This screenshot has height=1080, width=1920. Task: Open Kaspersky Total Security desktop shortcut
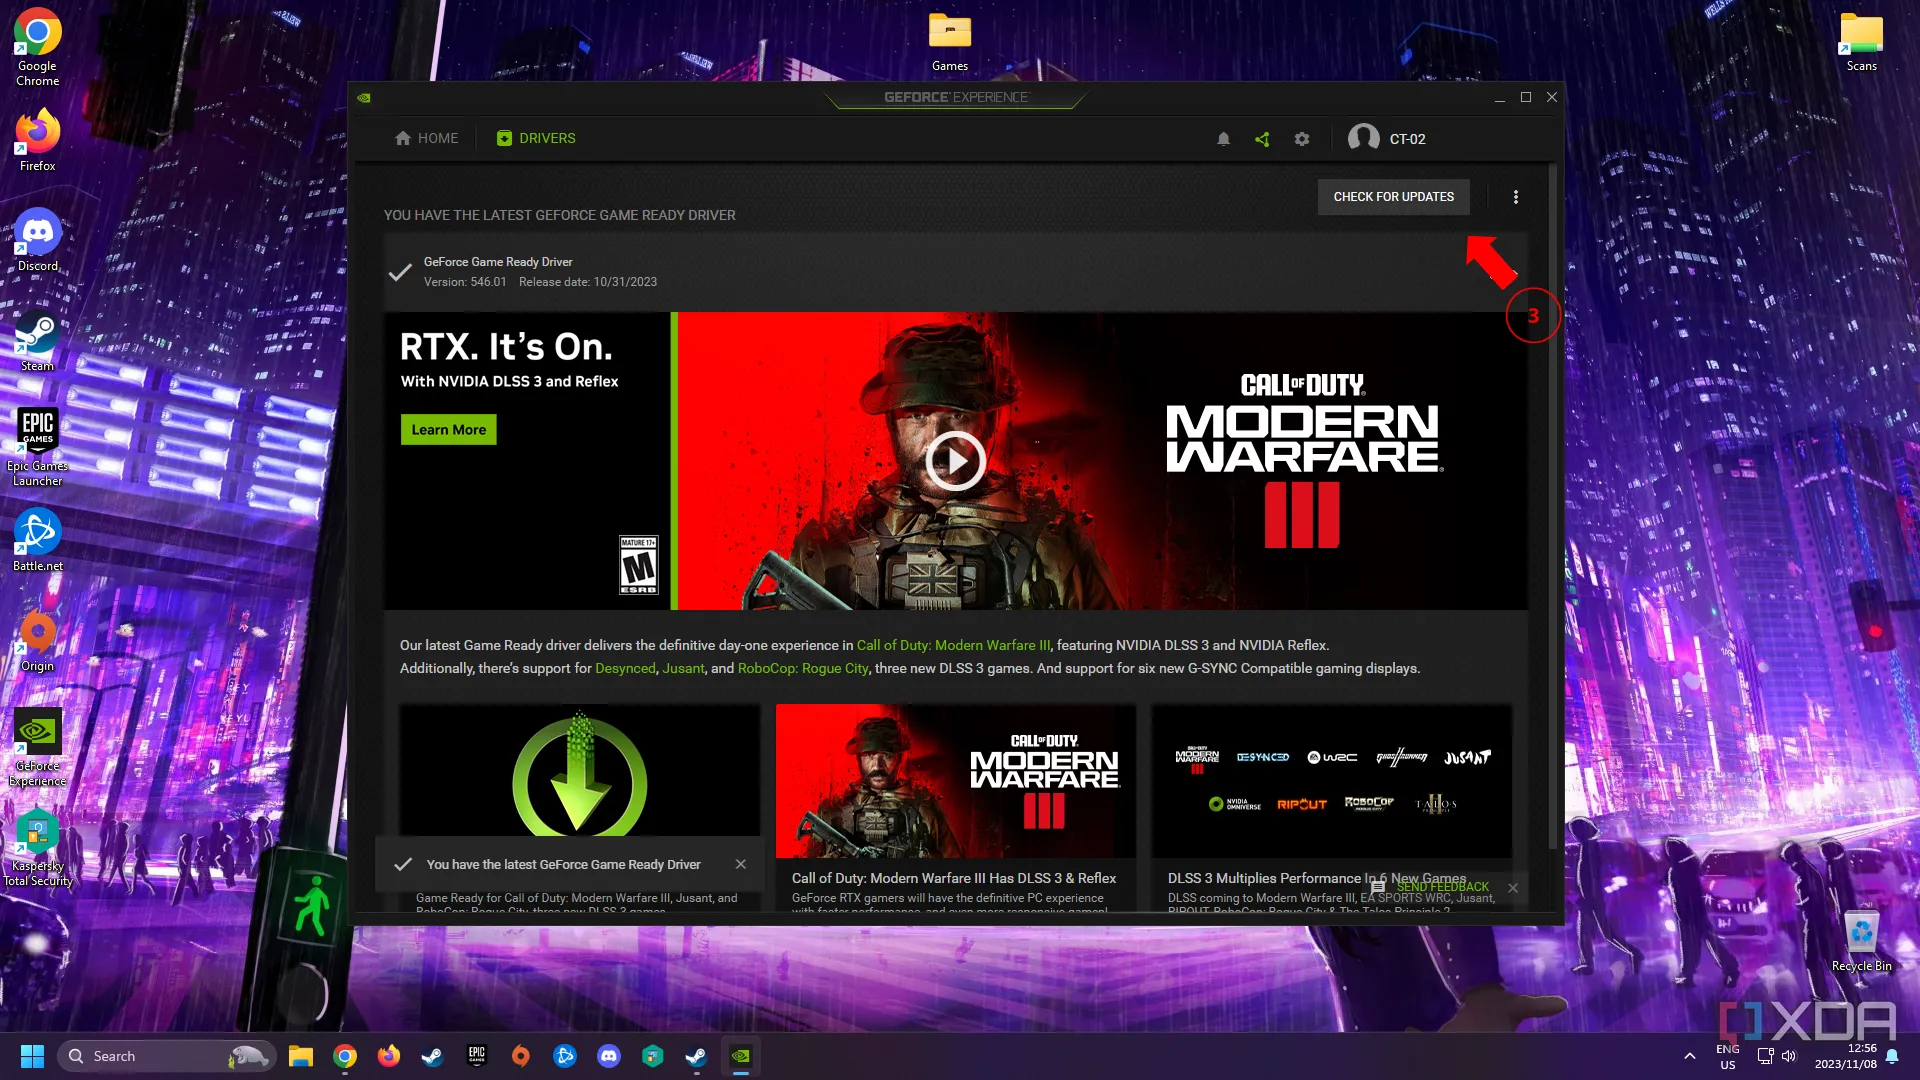pos(37,847)
